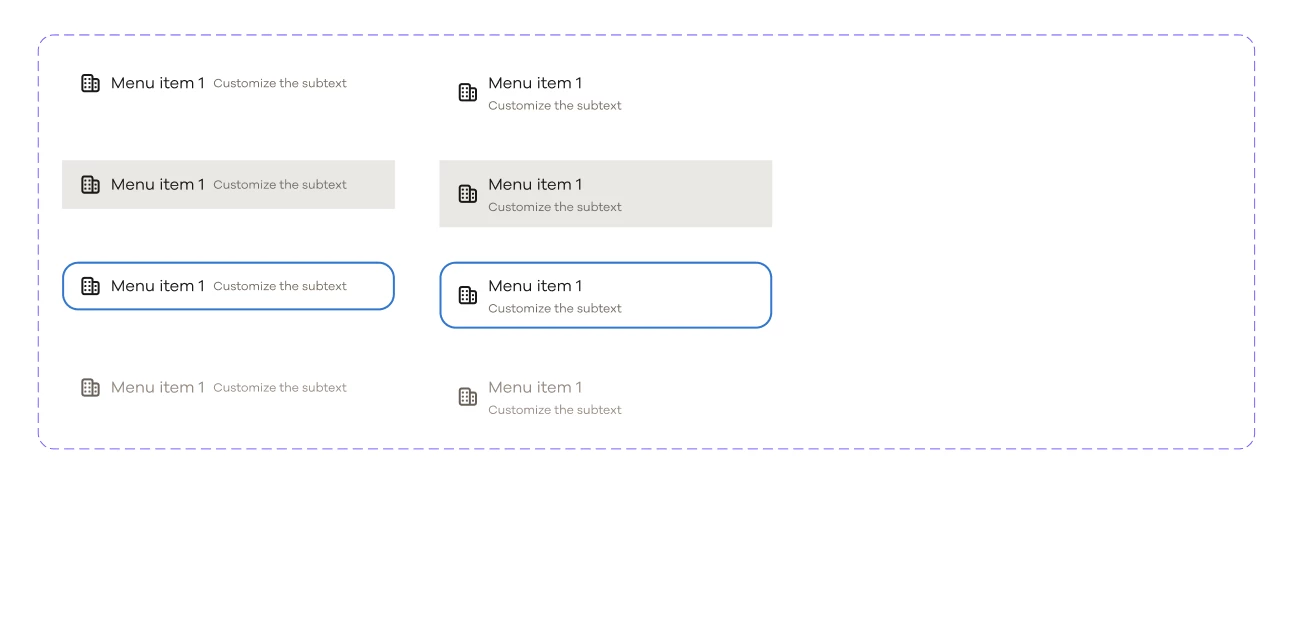Screen dimensions: 1305x642
Task: Click 'Customize the subtext' beside plain single-line title
Action: click(280, 84)
